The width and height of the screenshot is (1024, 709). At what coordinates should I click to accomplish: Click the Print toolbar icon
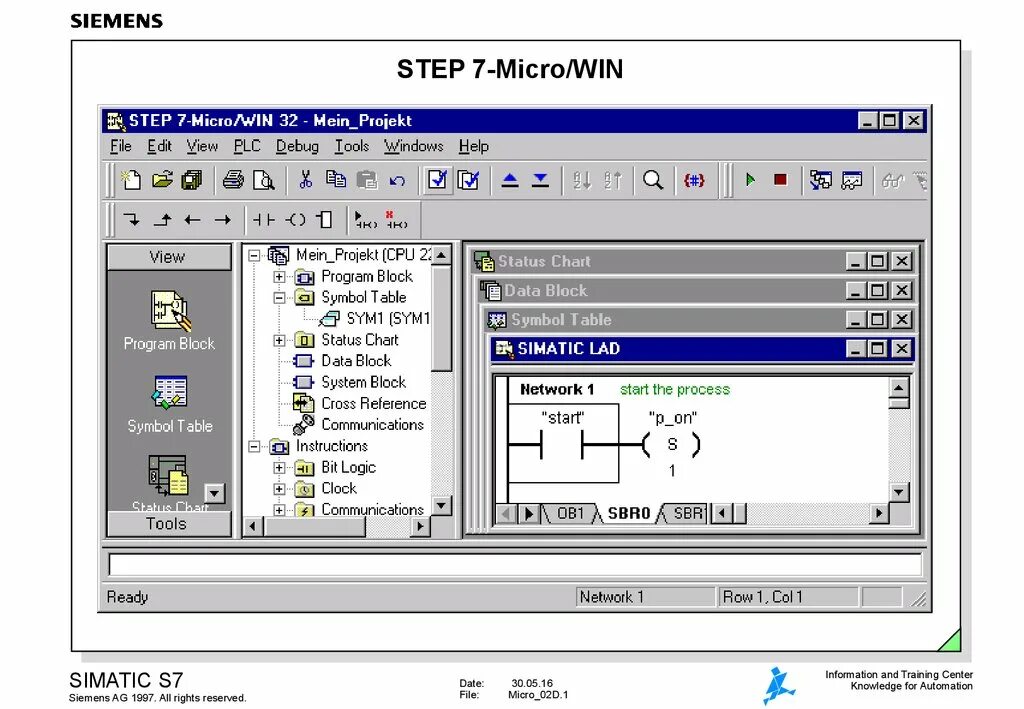(233, 180)
